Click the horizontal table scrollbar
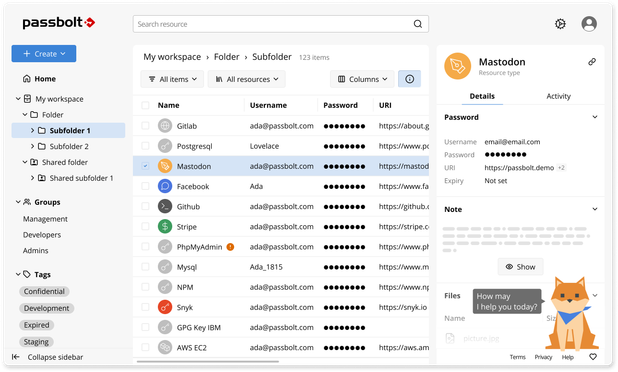 208,361
